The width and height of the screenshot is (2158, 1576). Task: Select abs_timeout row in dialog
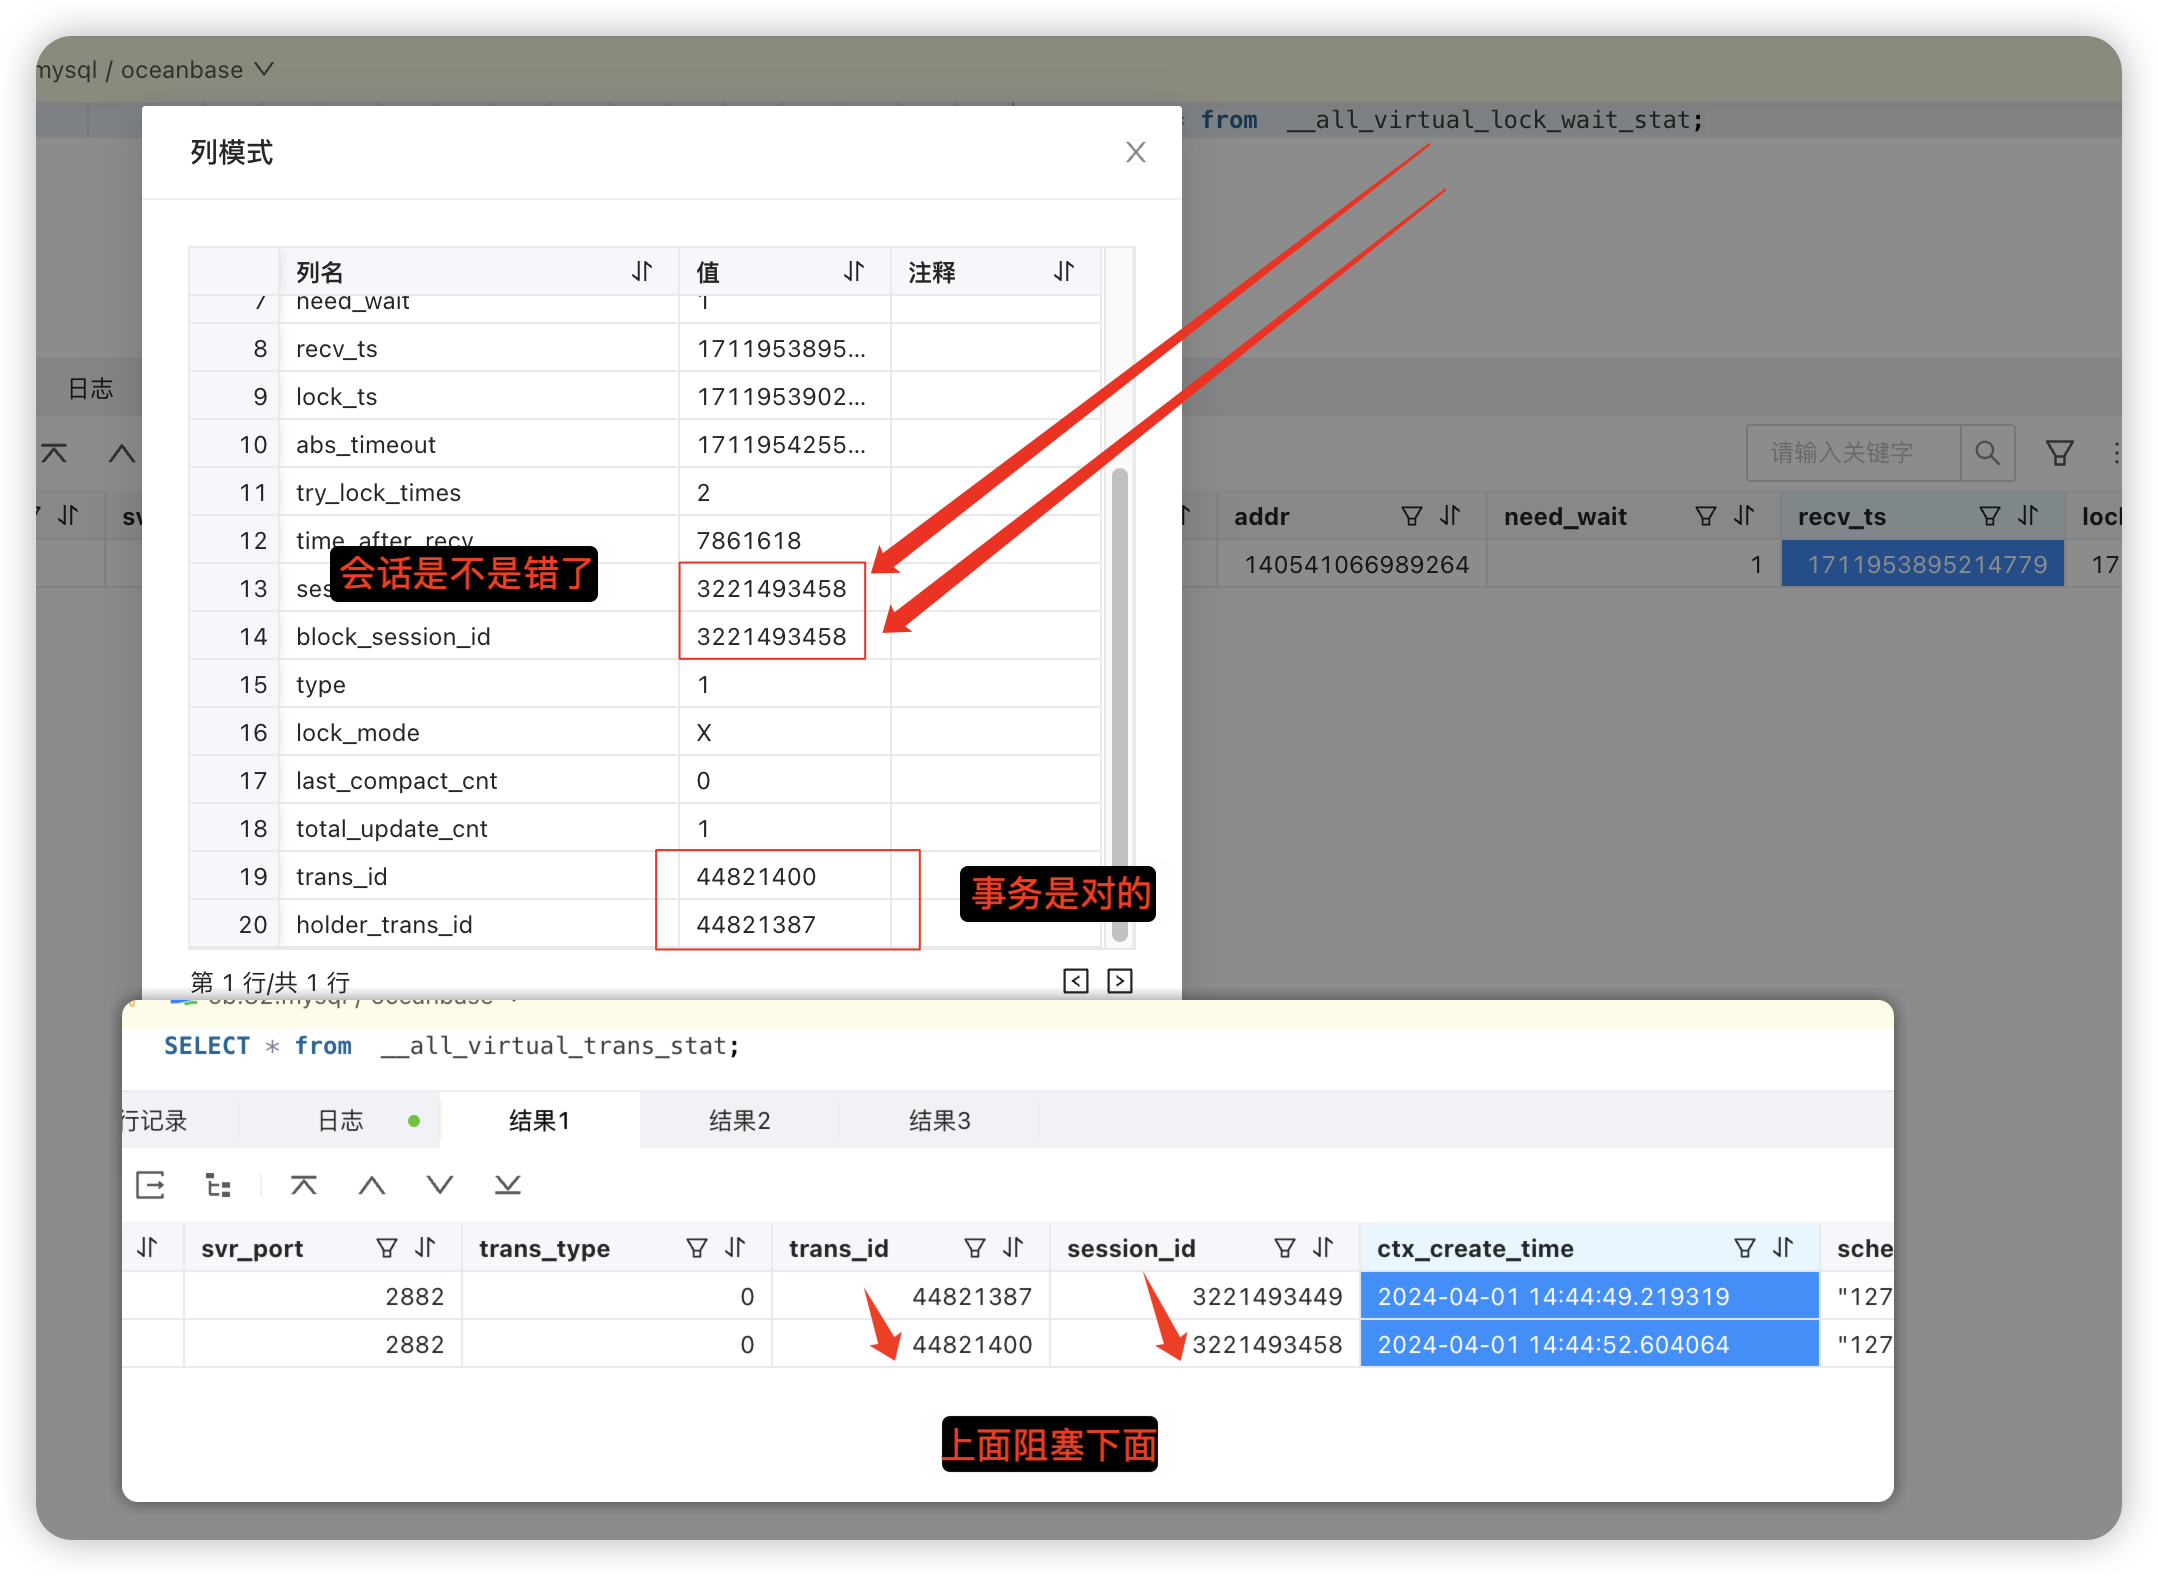coord(645,444)
